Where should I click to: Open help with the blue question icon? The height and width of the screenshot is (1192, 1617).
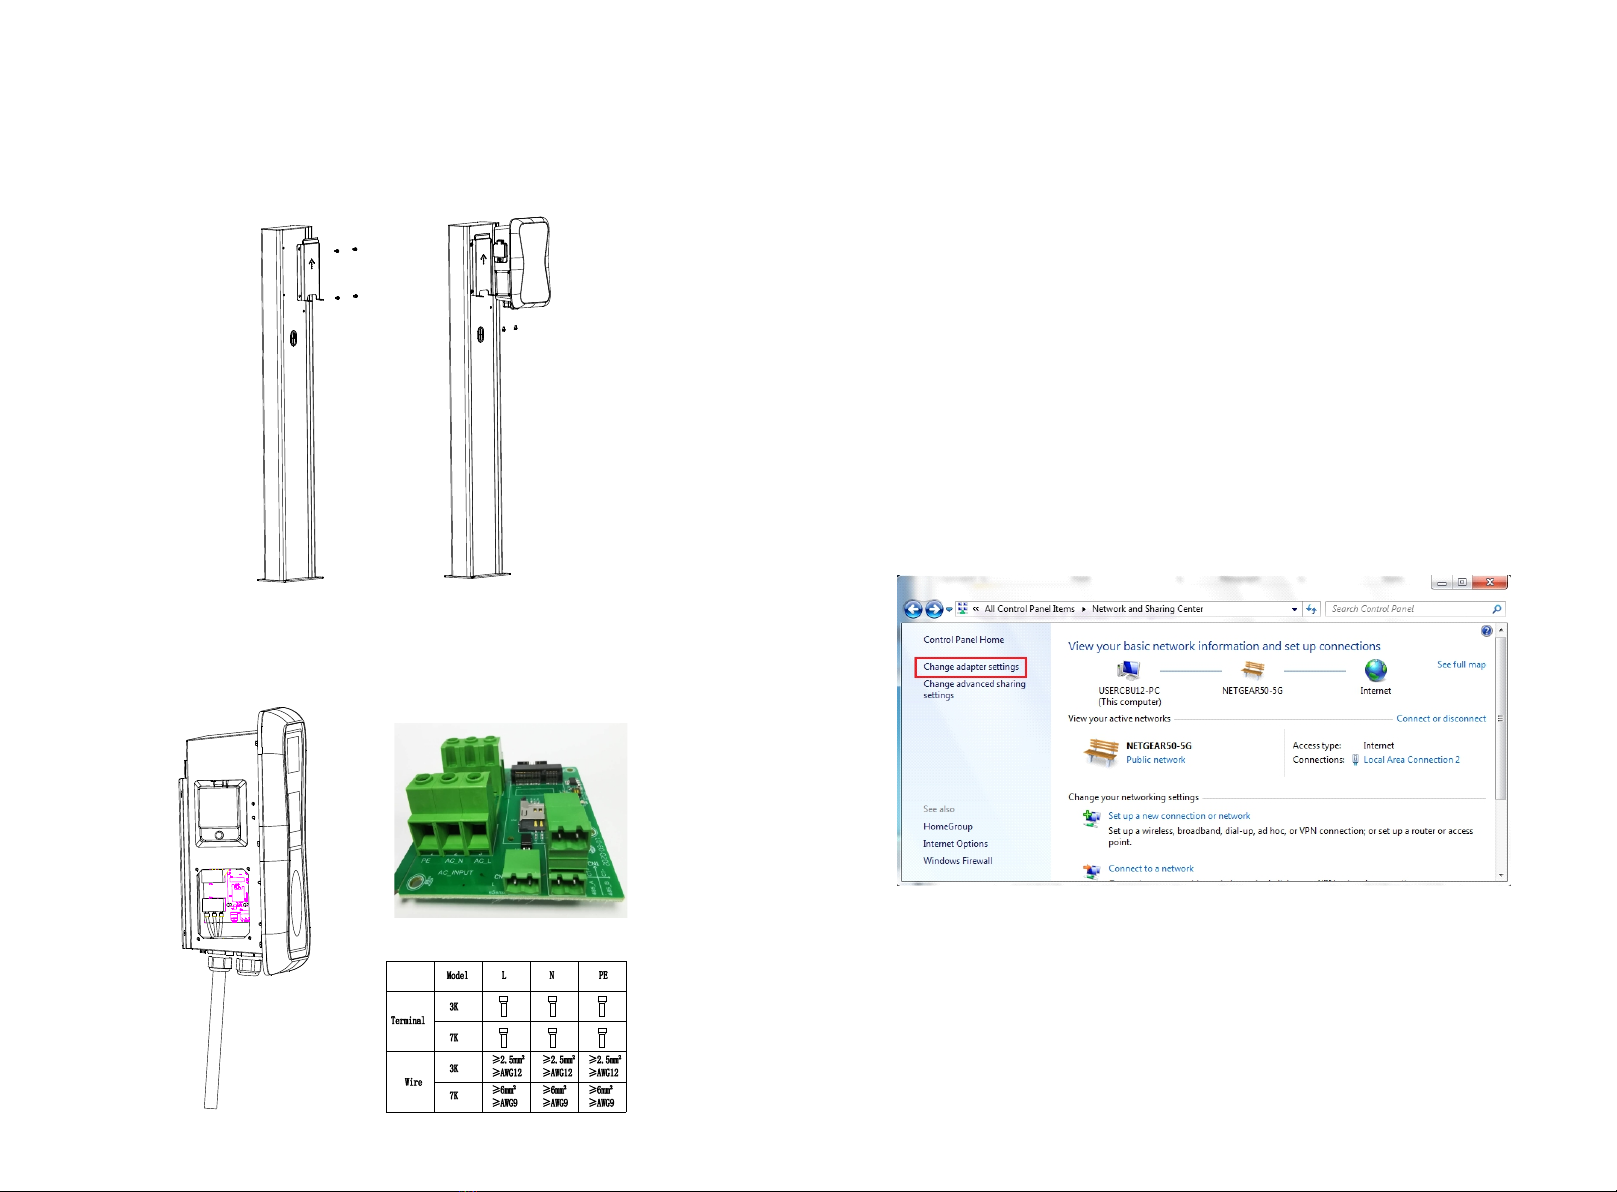(x=1486, y=631)
